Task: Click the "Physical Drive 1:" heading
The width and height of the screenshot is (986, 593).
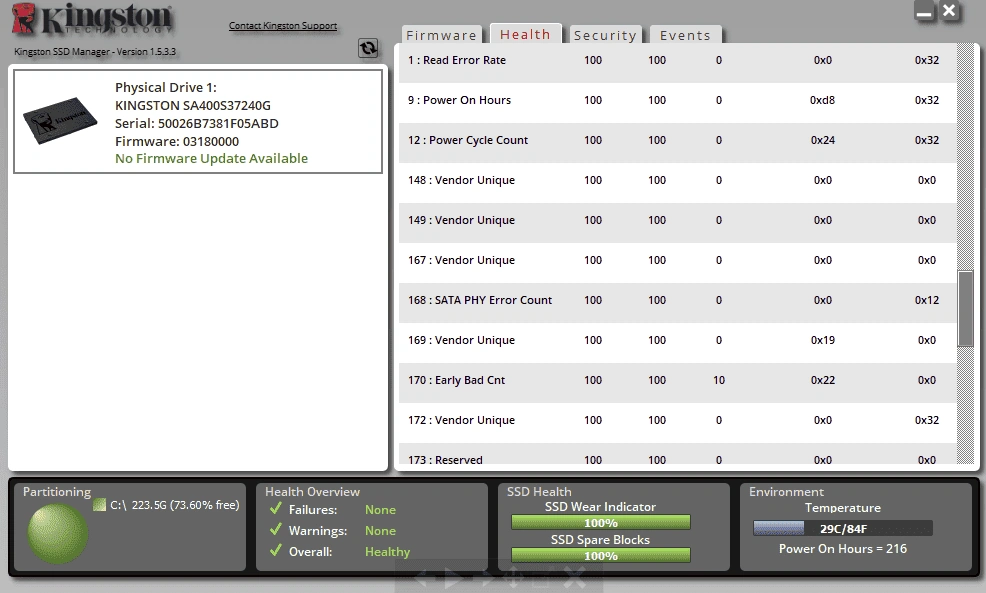Action: (165, 87)
